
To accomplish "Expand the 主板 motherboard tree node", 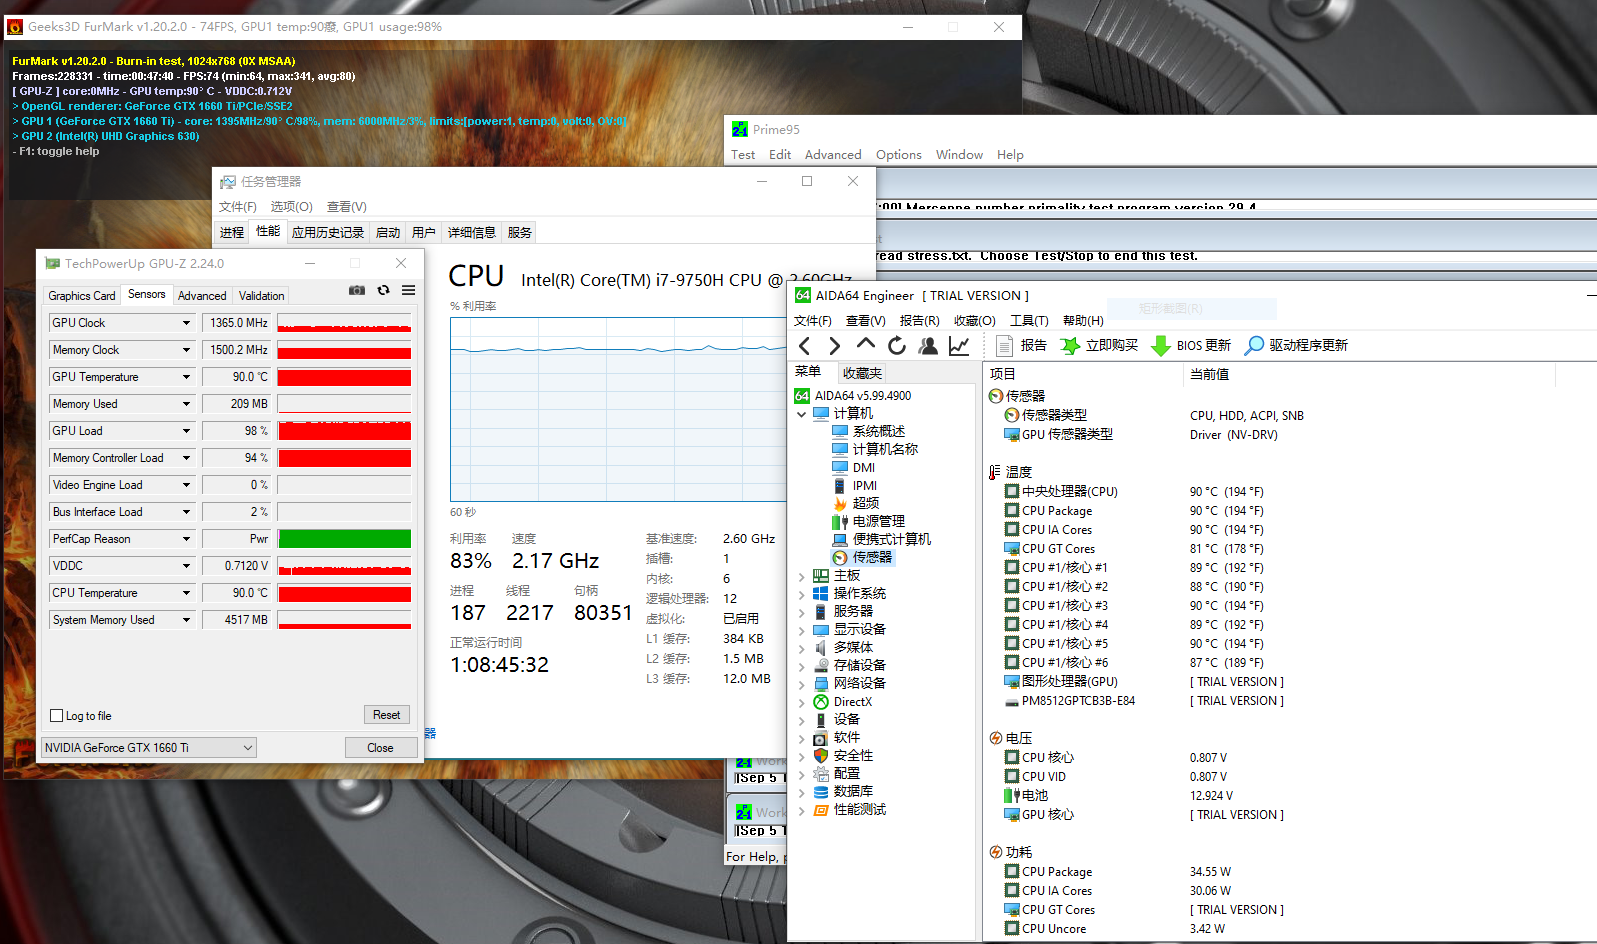I will 802,576.
